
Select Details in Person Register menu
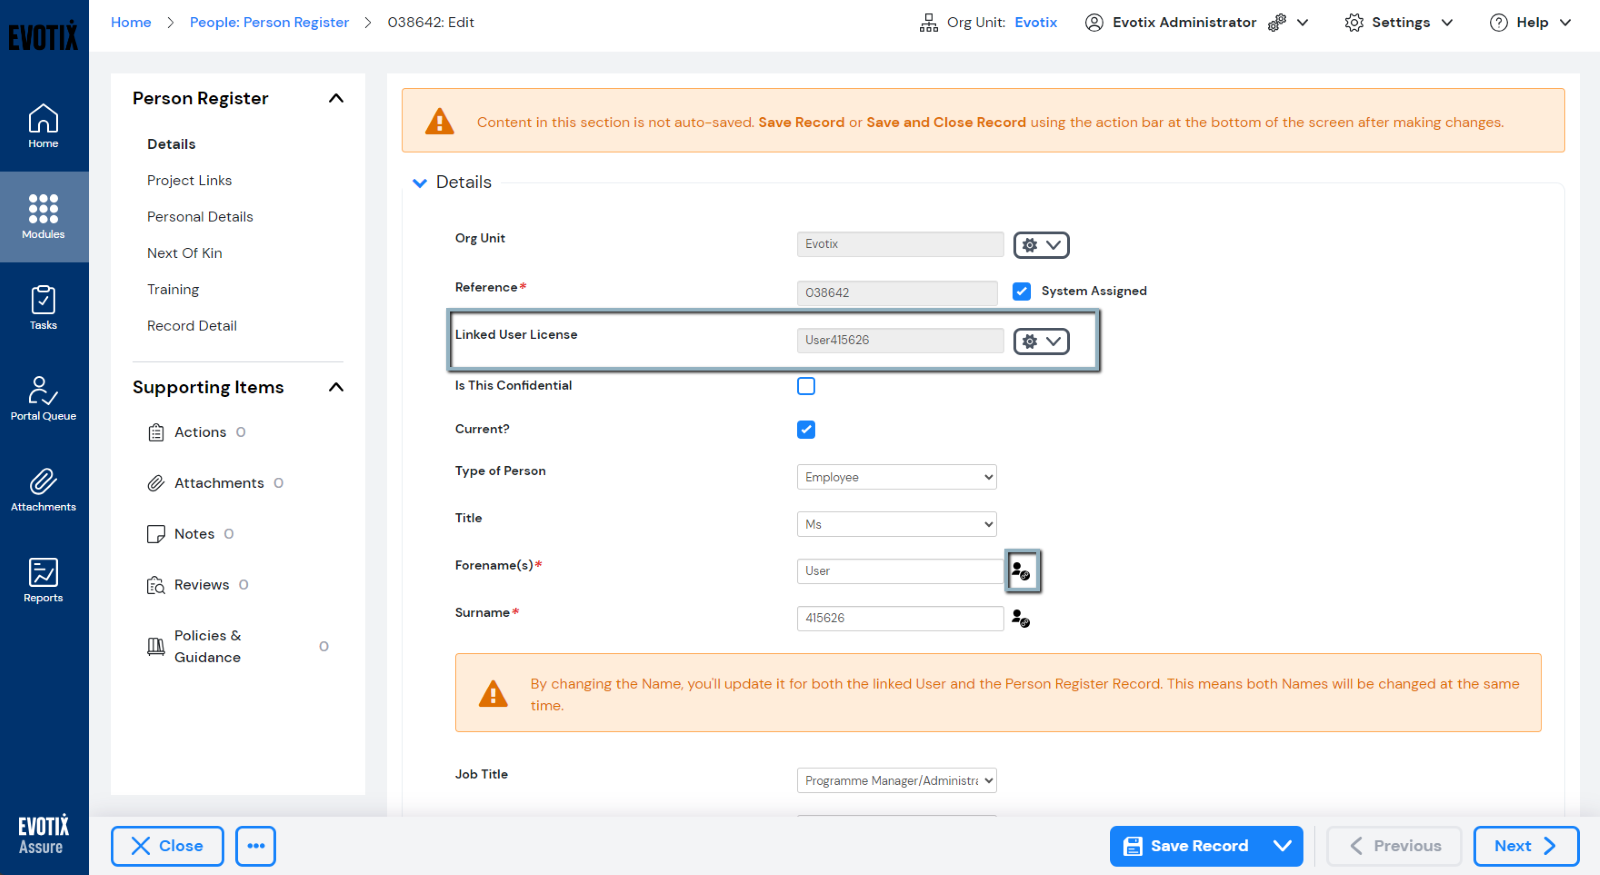[x=171, y=144]
